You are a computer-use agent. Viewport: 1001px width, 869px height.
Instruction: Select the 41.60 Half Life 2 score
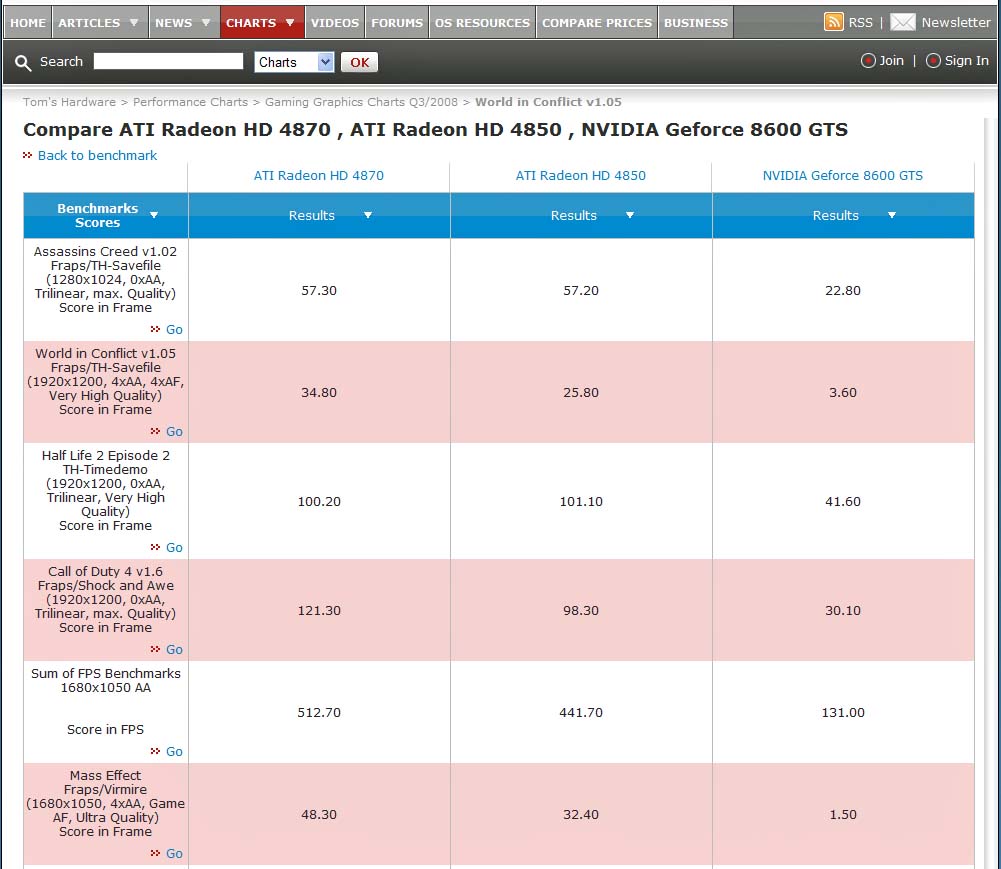tap(843, 502)
